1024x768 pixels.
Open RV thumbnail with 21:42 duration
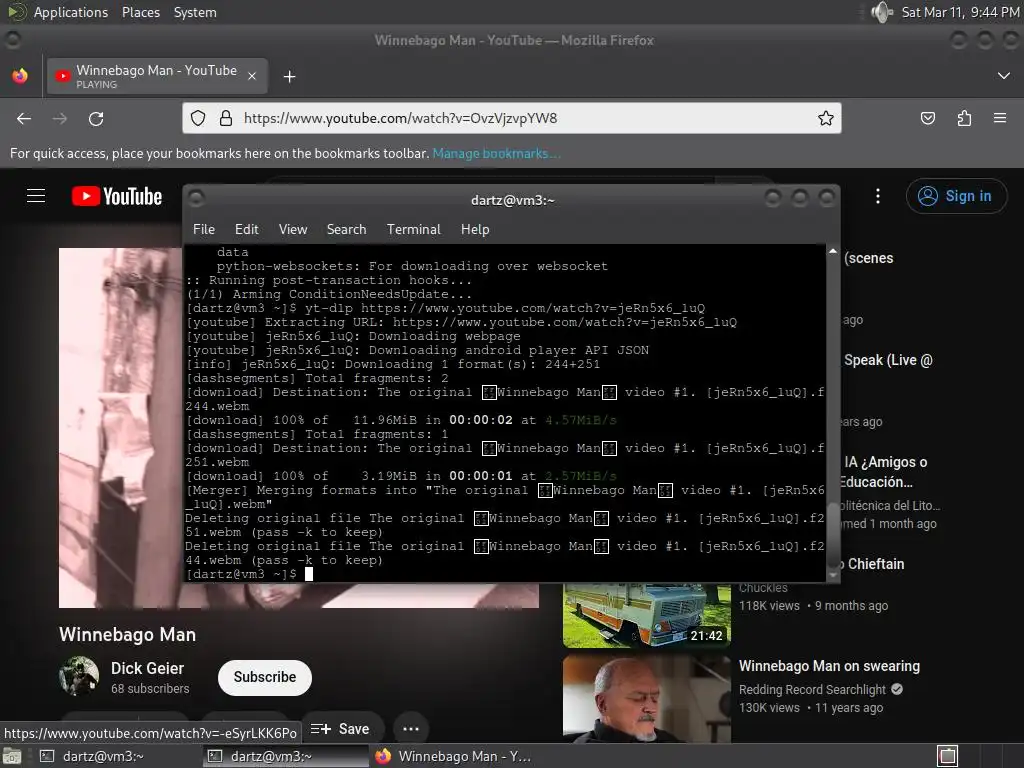646,616
